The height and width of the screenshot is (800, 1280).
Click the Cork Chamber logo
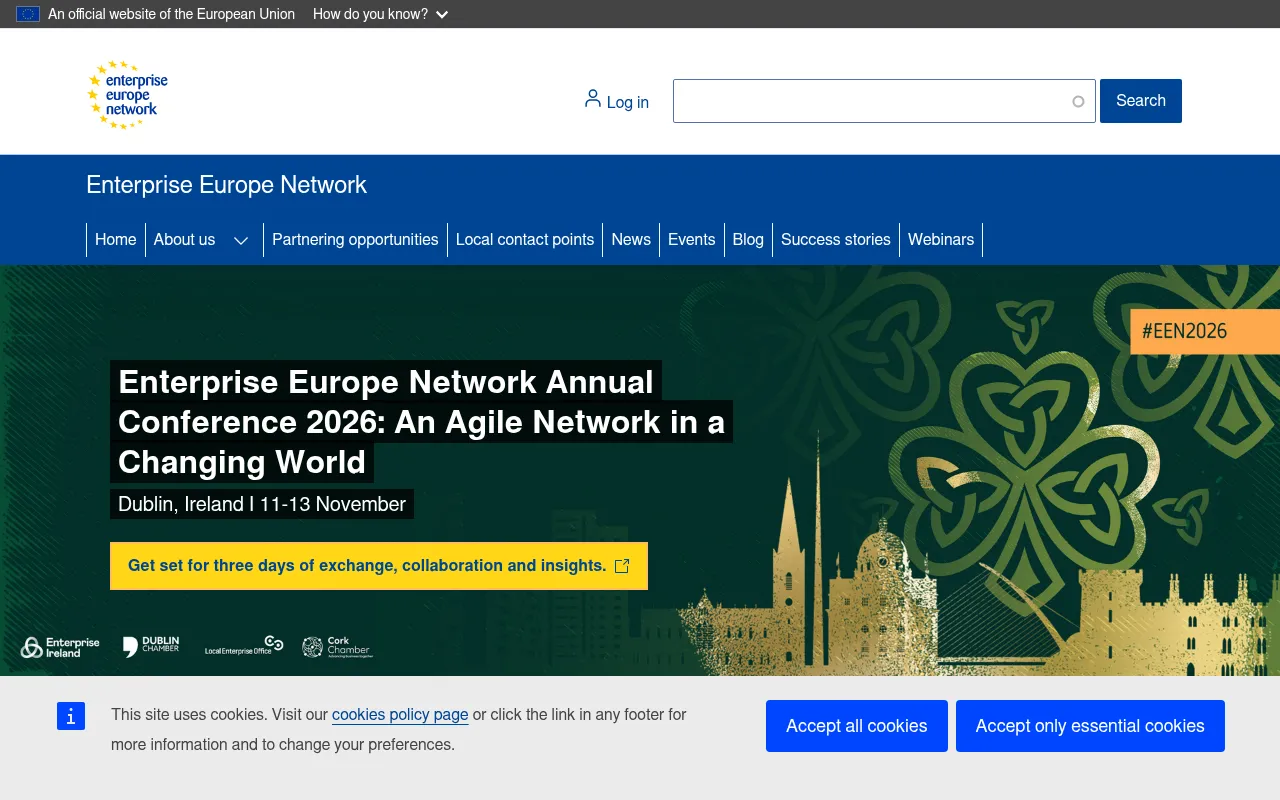tap(338, 647)
